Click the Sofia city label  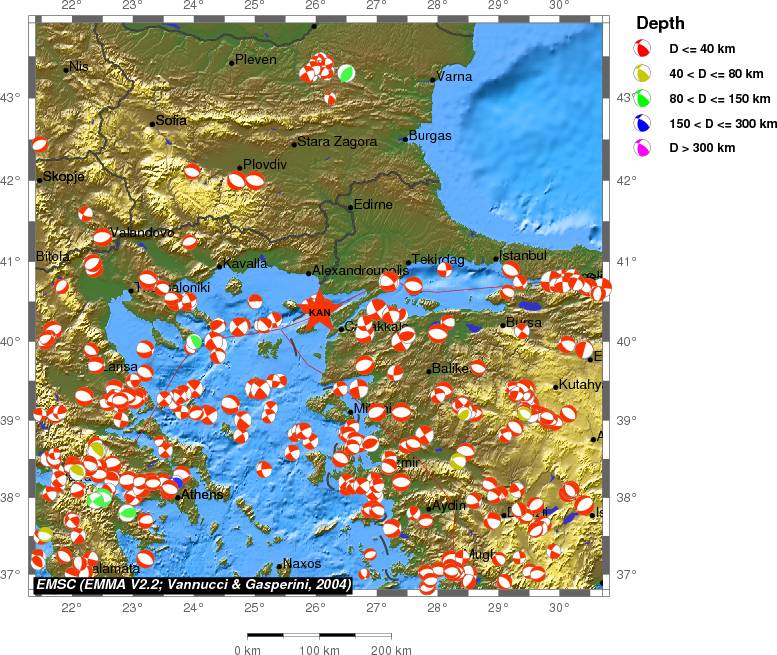171,121
